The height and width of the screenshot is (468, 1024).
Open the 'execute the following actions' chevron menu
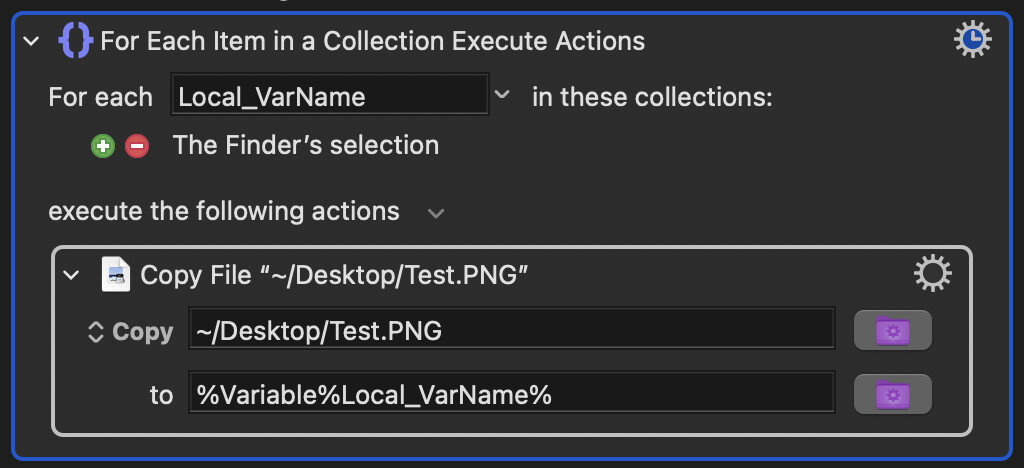click(436, 213)
